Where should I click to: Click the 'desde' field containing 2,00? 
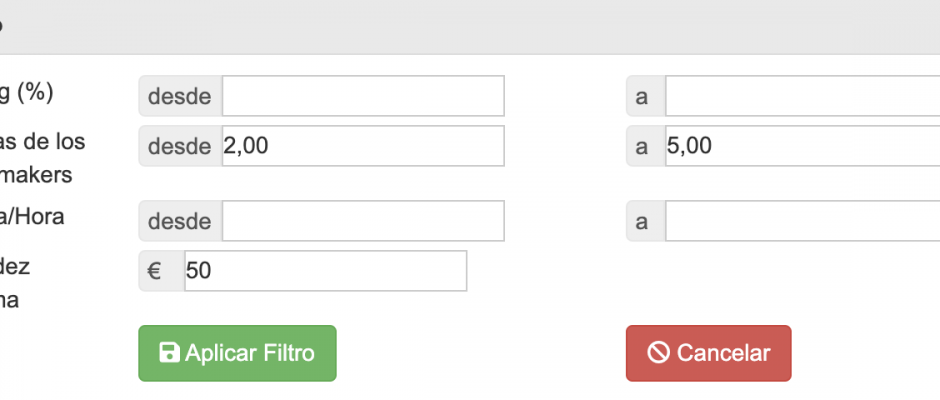363,146
